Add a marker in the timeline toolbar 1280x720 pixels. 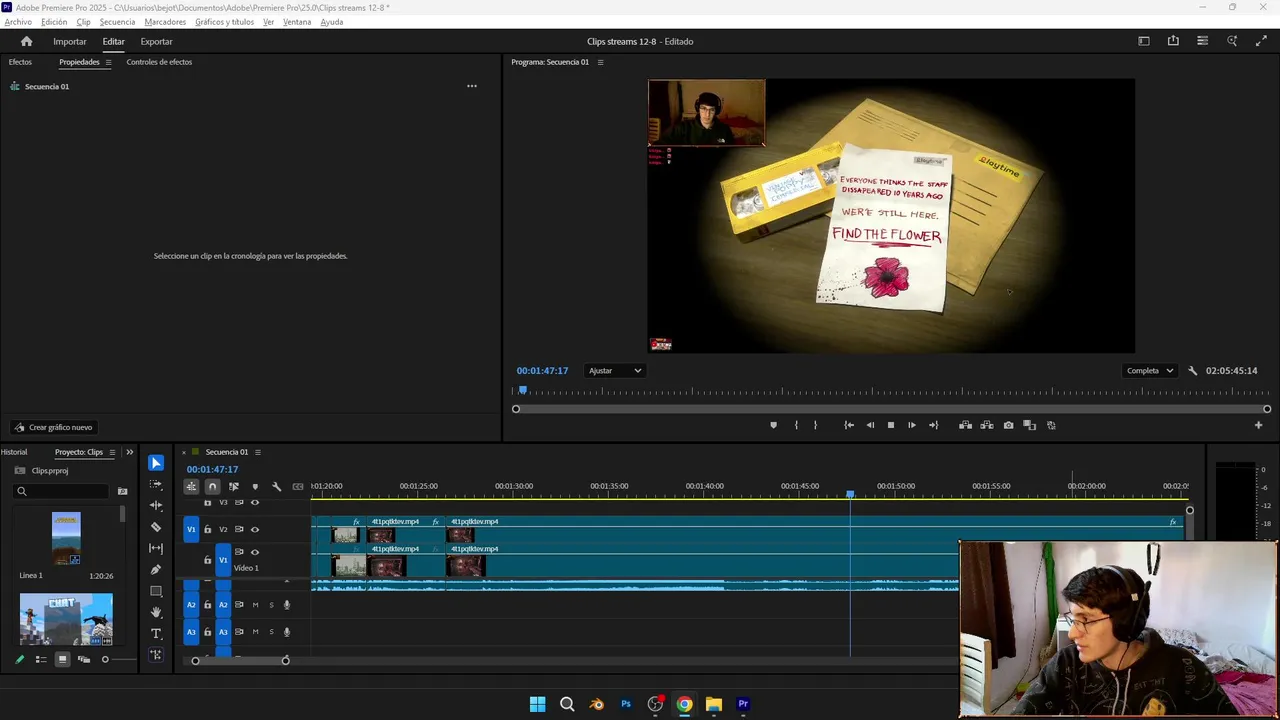coord(255,486)
